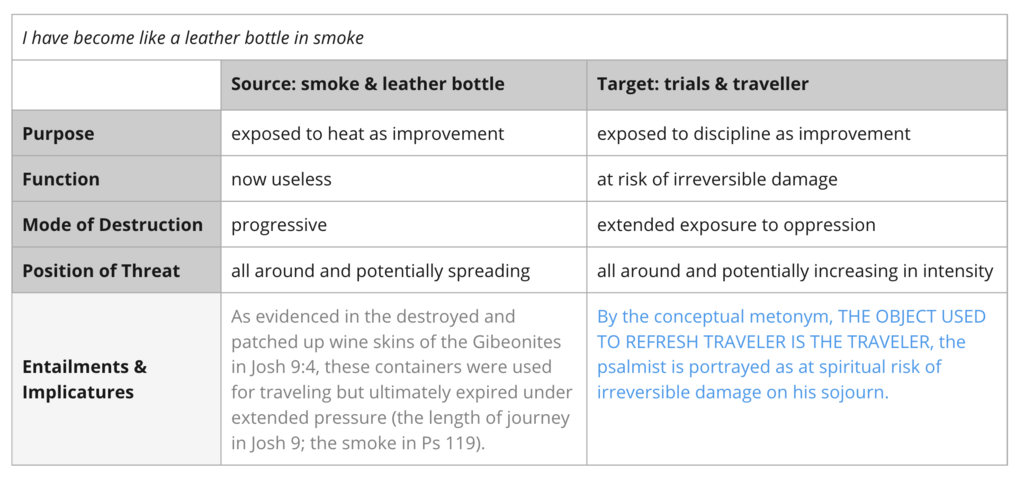
Task: Click the 'exposed to discipline as improvement' cell
Action: click(753, 133)
